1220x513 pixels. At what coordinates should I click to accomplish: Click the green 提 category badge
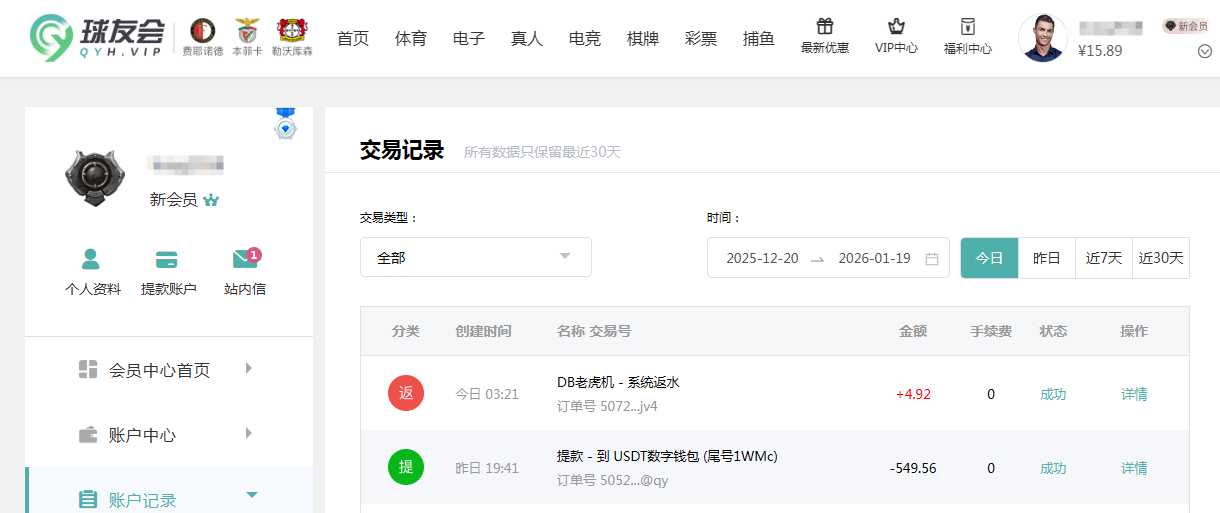coord(406,467)
